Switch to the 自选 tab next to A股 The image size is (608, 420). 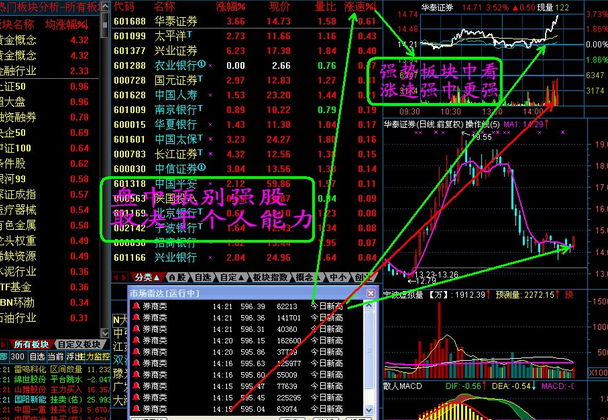[x=203, y=277]
